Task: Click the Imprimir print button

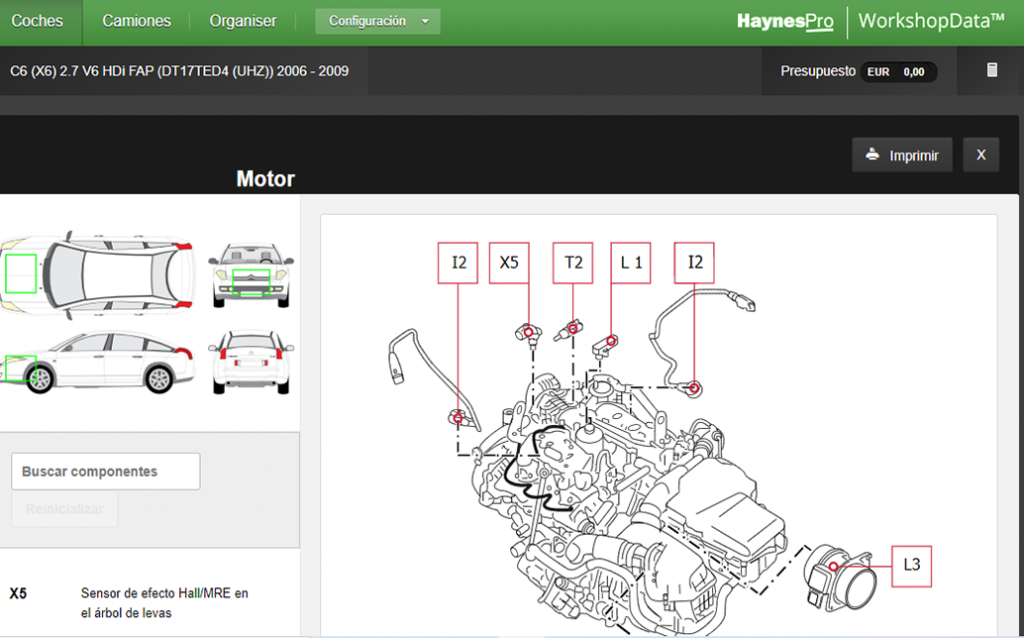Action: click(902, 155)
